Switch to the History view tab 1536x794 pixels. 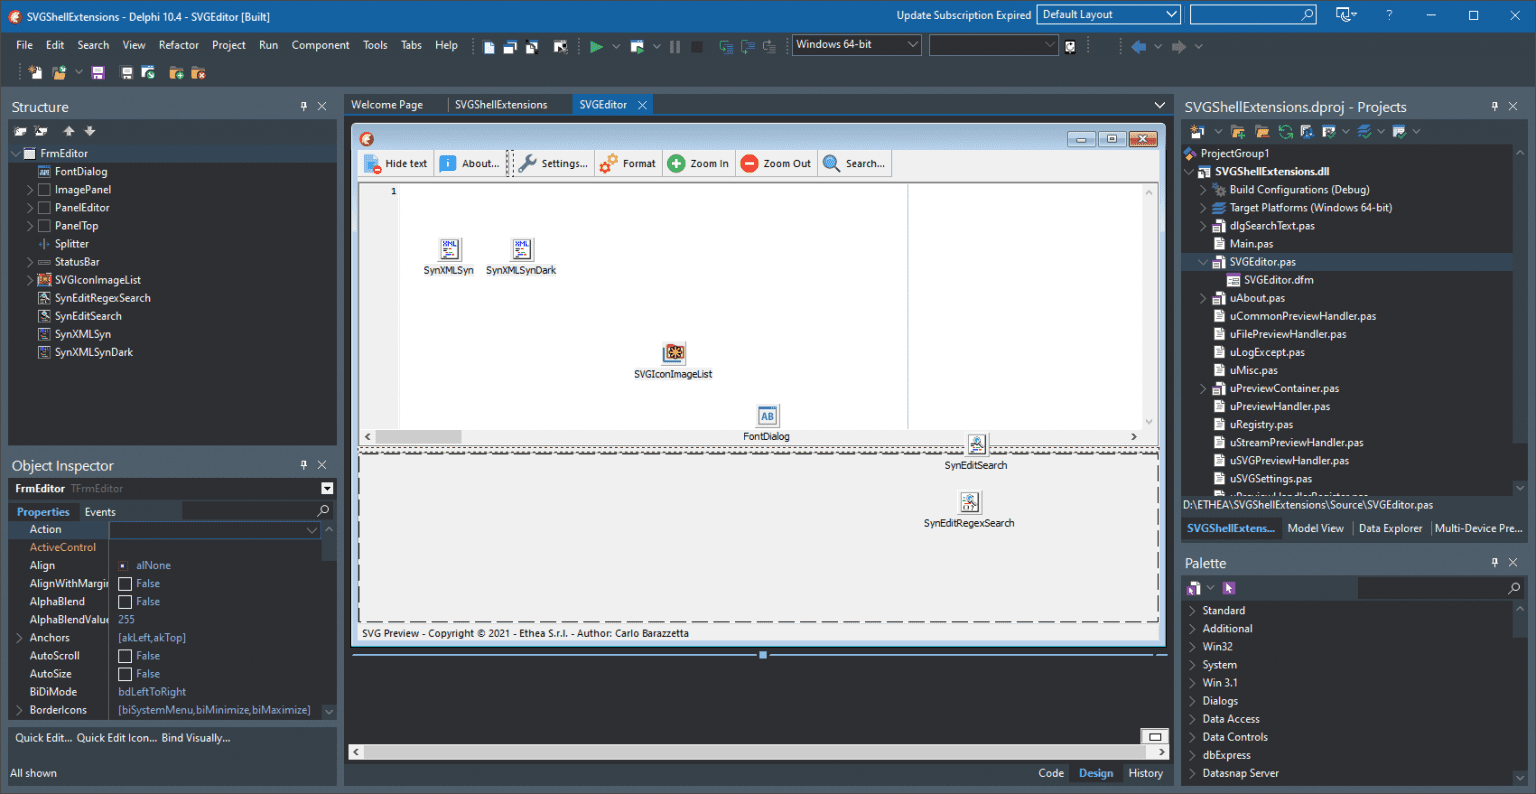coord(1146,773)
